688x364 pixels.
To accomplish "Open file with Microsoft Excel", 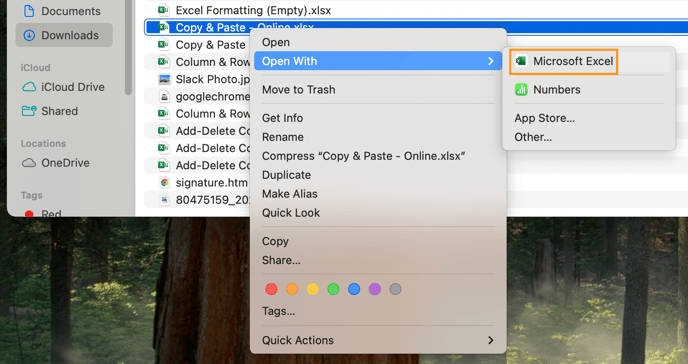I will click(x=564, y=61).
